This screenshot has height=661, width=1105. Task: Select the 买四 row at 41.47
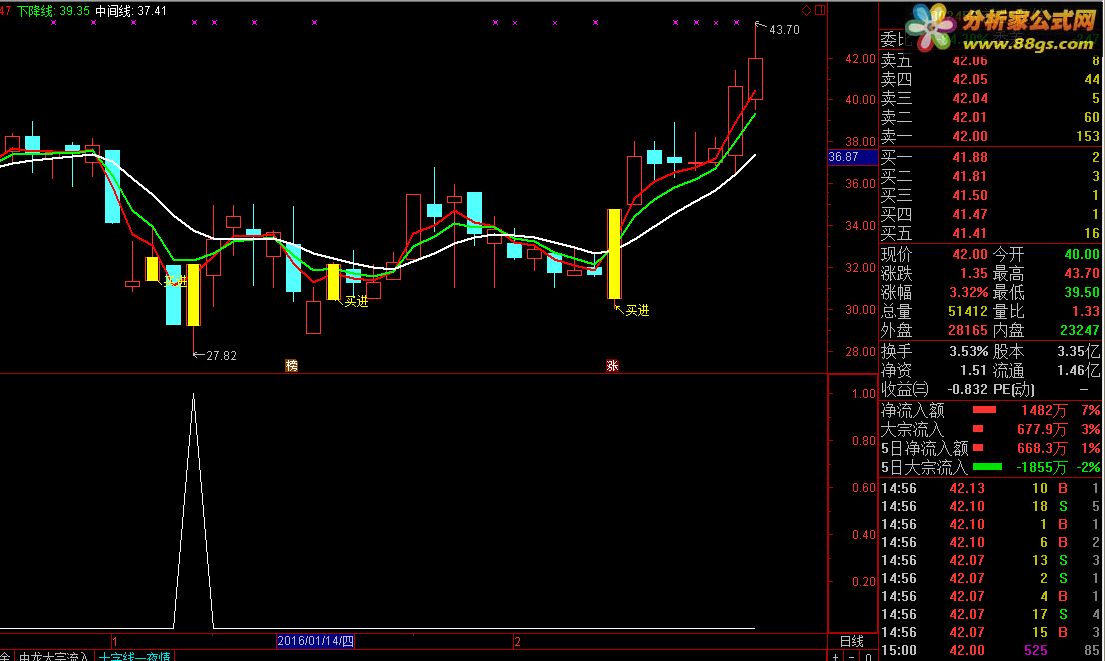990,214
